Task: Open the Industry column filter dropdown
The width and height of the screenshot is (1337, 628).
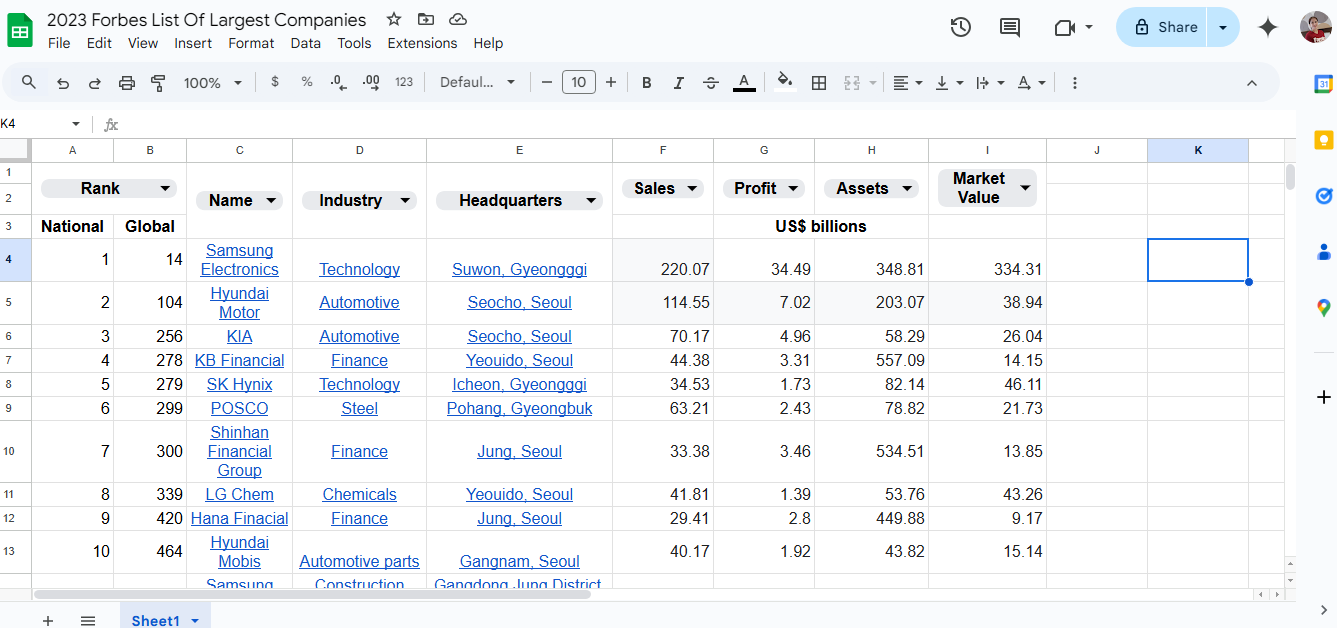Action: coord(405,201)
